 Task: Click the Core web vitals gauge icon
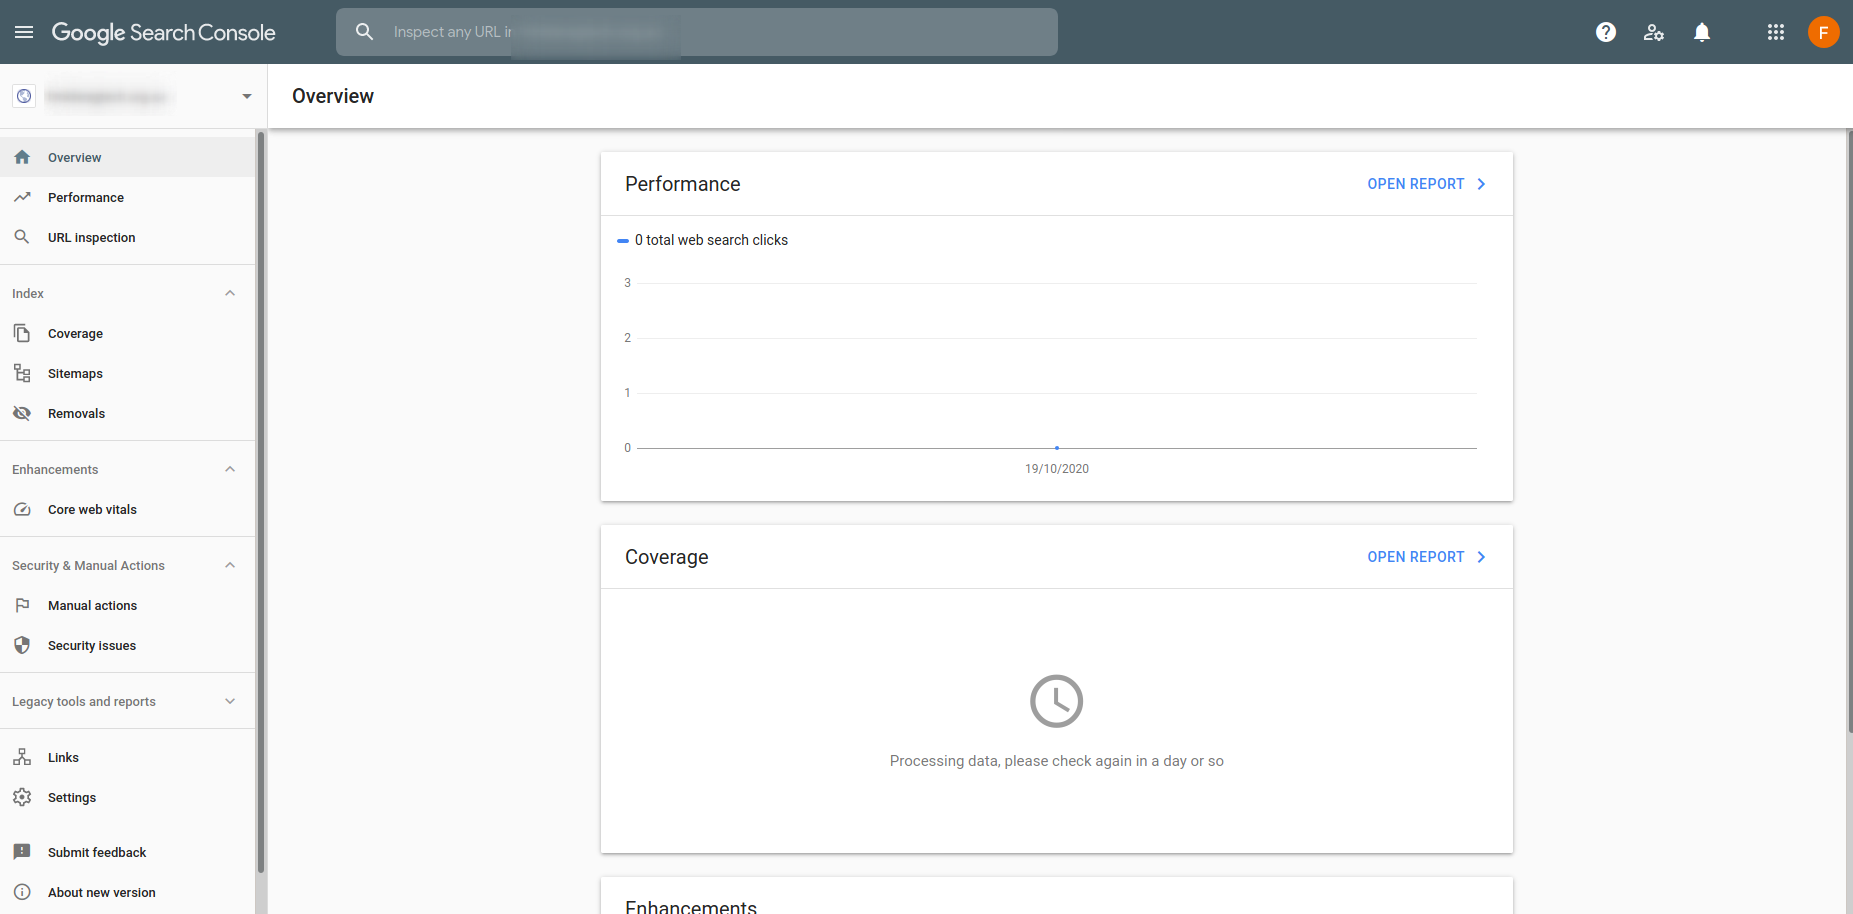(x=22, y=509)
